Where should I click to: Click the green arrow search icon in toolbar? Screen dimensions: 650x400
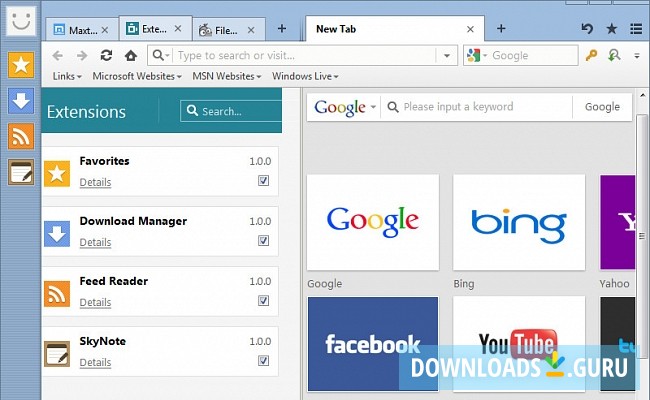pyautogui.click(x=614, y=55)
